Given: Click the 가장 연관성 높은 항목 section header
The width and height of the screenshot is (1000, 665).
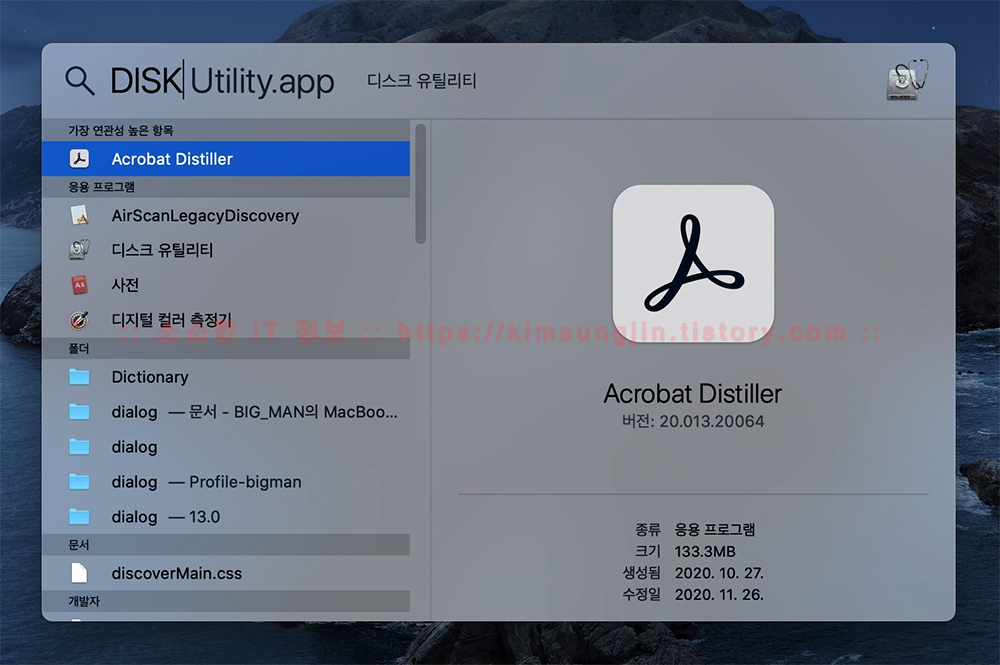Looking at the screenshot, I should click(x=226, y=130).
